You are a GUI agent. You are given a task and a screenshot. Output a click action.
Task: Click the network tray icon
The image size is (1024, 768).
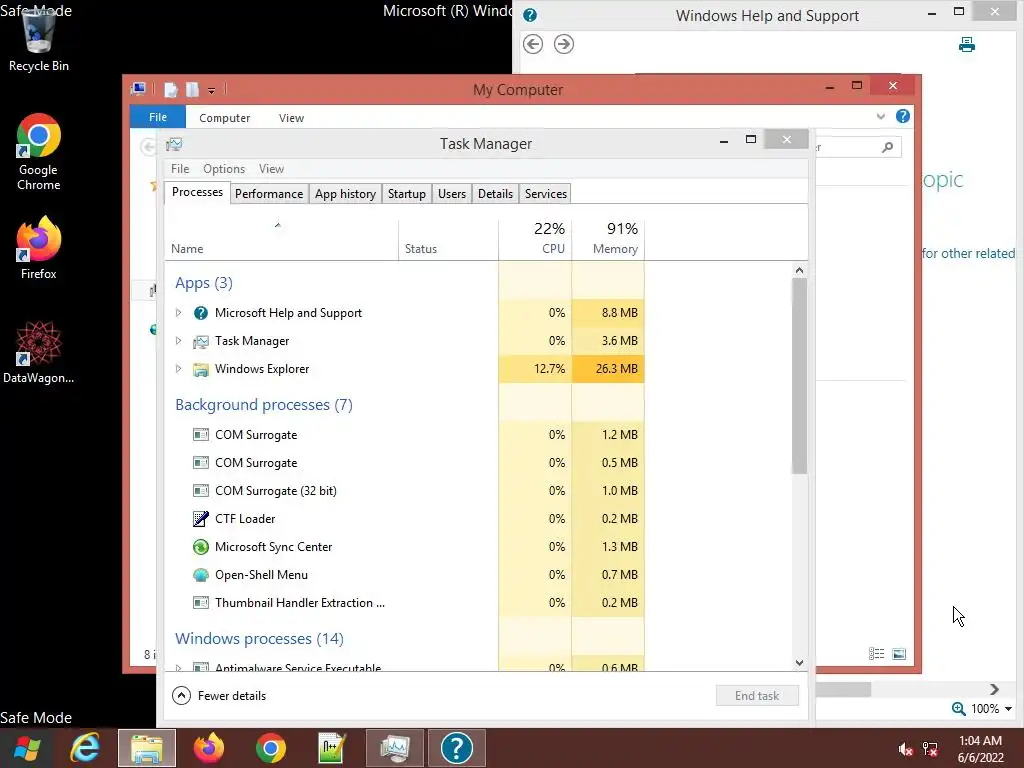(930, 749)
